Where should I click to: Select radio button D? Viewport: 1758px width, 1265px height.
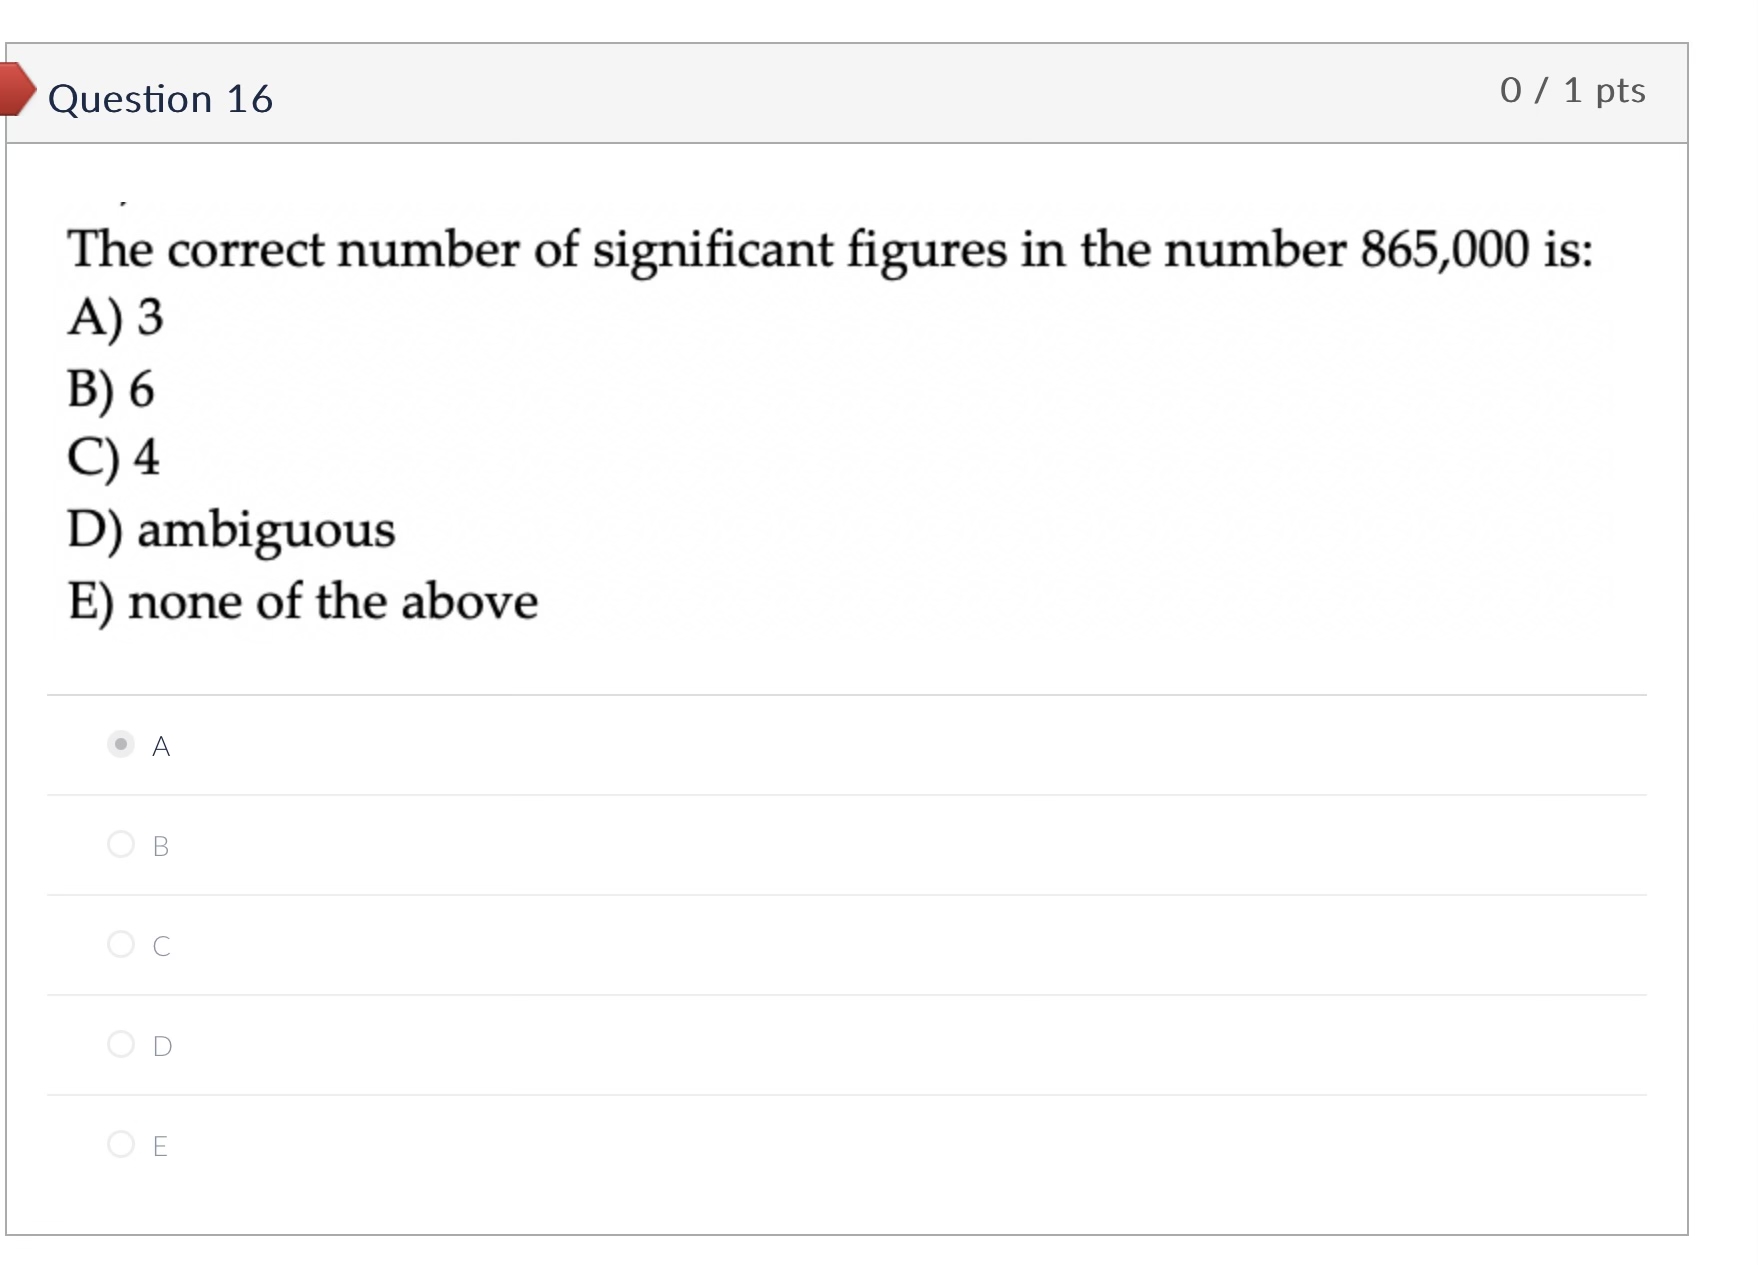pyautogui.click(x=120, y=1045)
